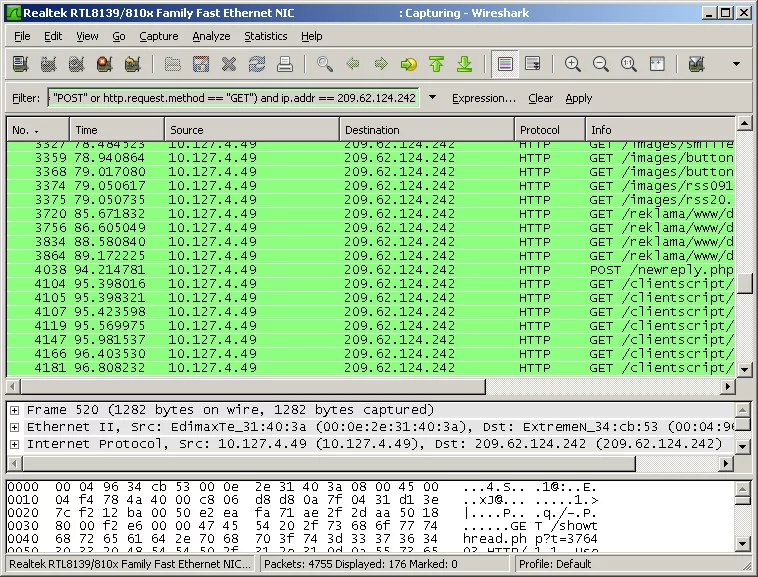This screenshot has width=758, height=577.
Task: Sort by the Protocol column header
Action: click(x=550, y=130)
